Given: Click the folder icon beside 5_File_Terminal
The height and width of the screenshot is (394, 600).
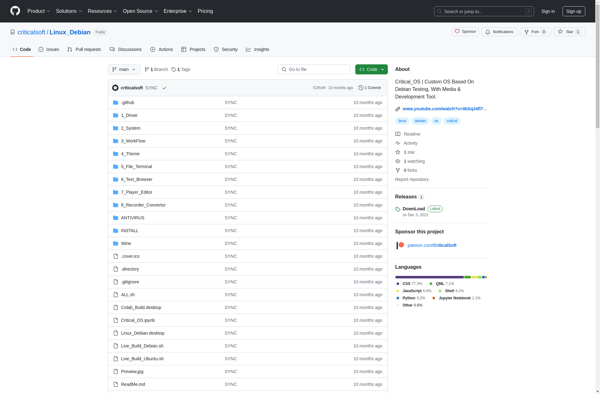Looking at the screenshot, I should click(x=116, y=166).
